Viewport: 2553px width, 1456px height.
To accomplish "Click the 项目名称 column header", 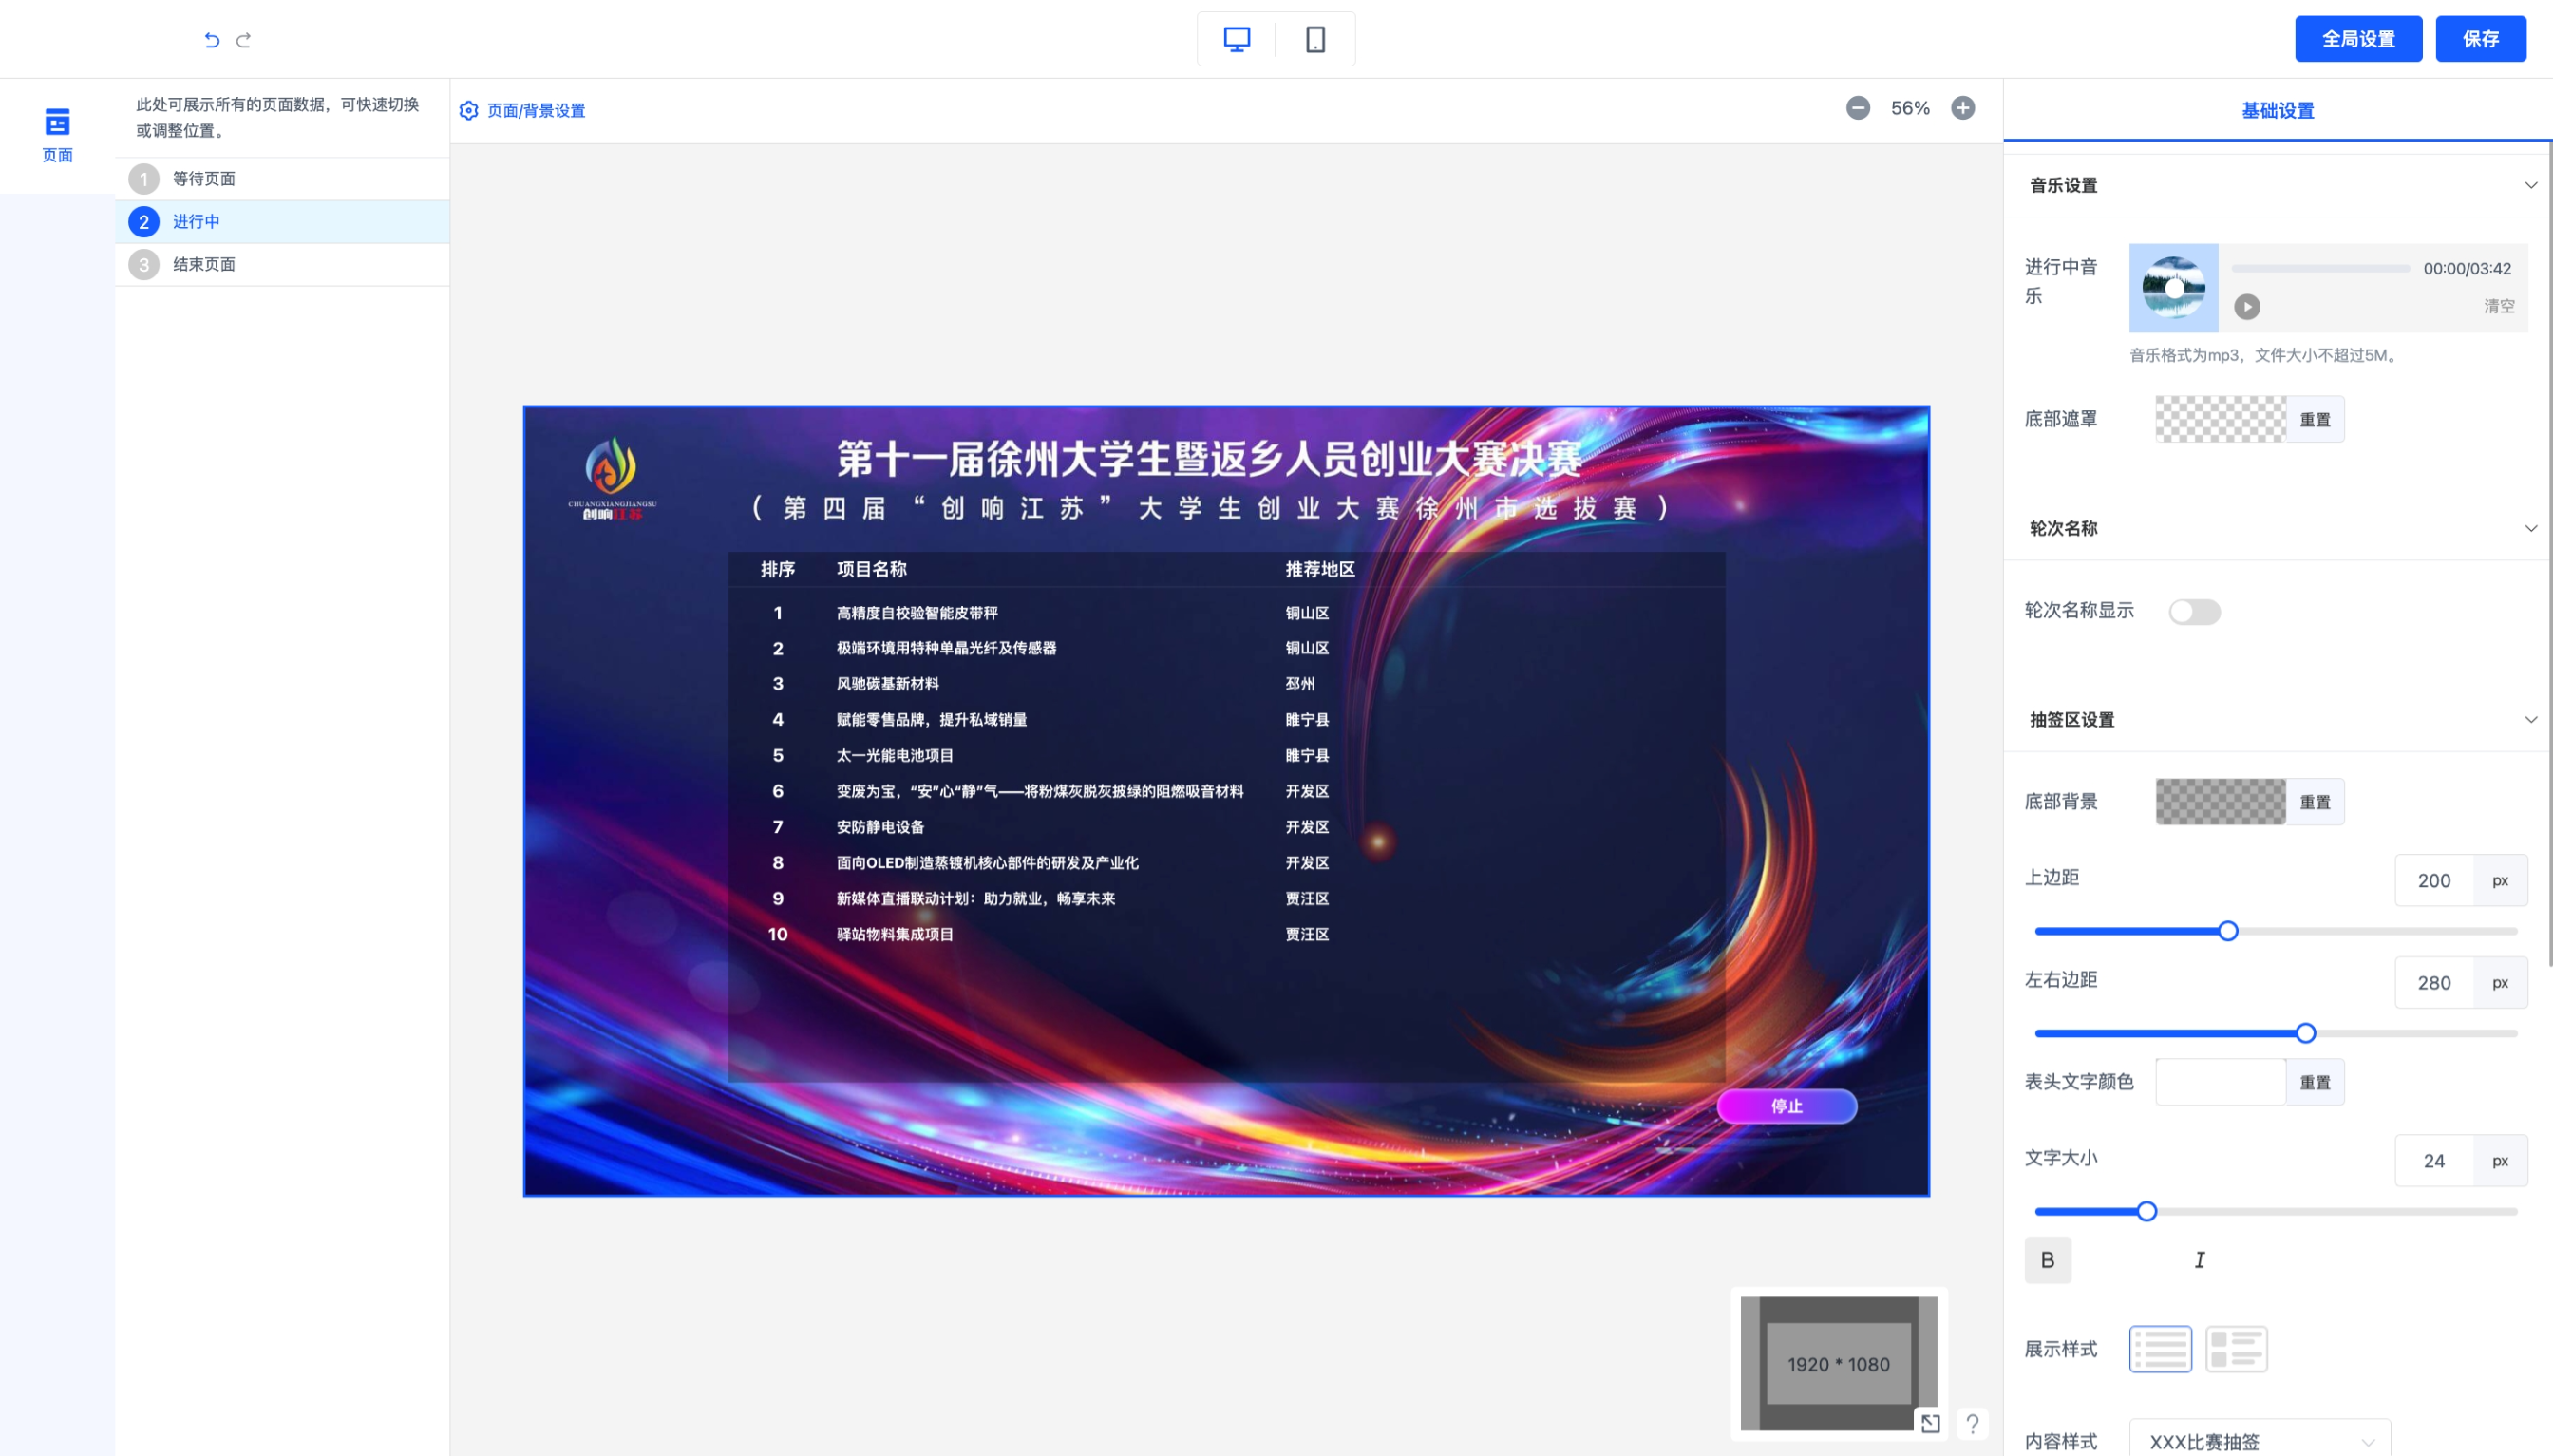I will (x=871, y=569).
